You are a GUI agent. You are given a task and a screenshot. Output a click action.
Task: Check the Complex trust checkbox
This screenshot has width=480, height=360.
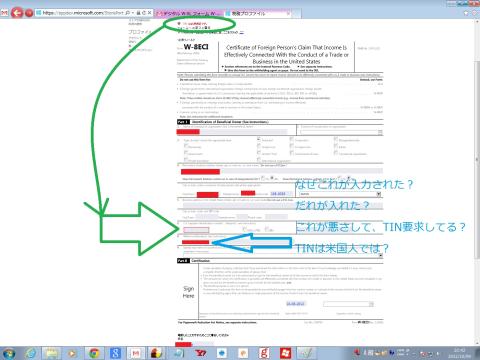click(x=292, y=146)
